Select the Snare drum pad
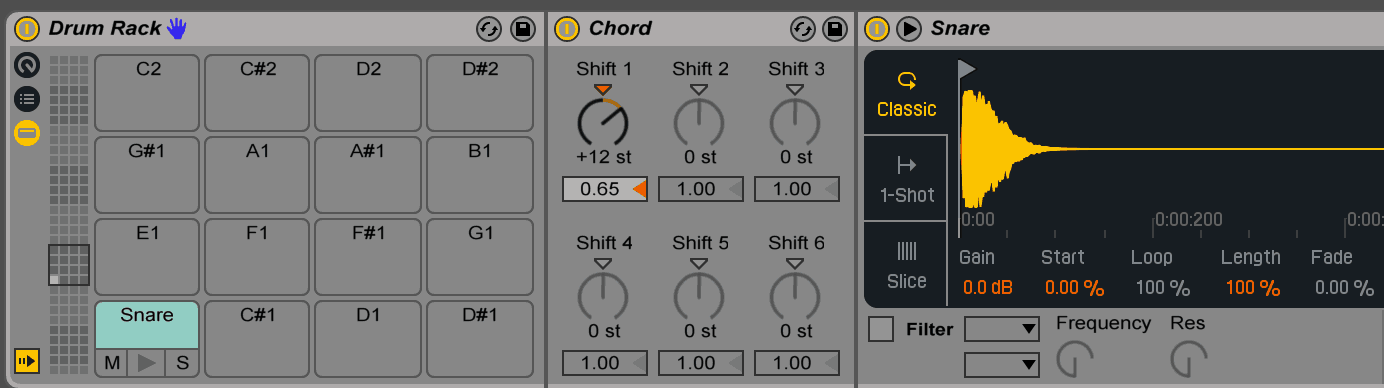The image size is (1384, 388). tap(147, 324)
